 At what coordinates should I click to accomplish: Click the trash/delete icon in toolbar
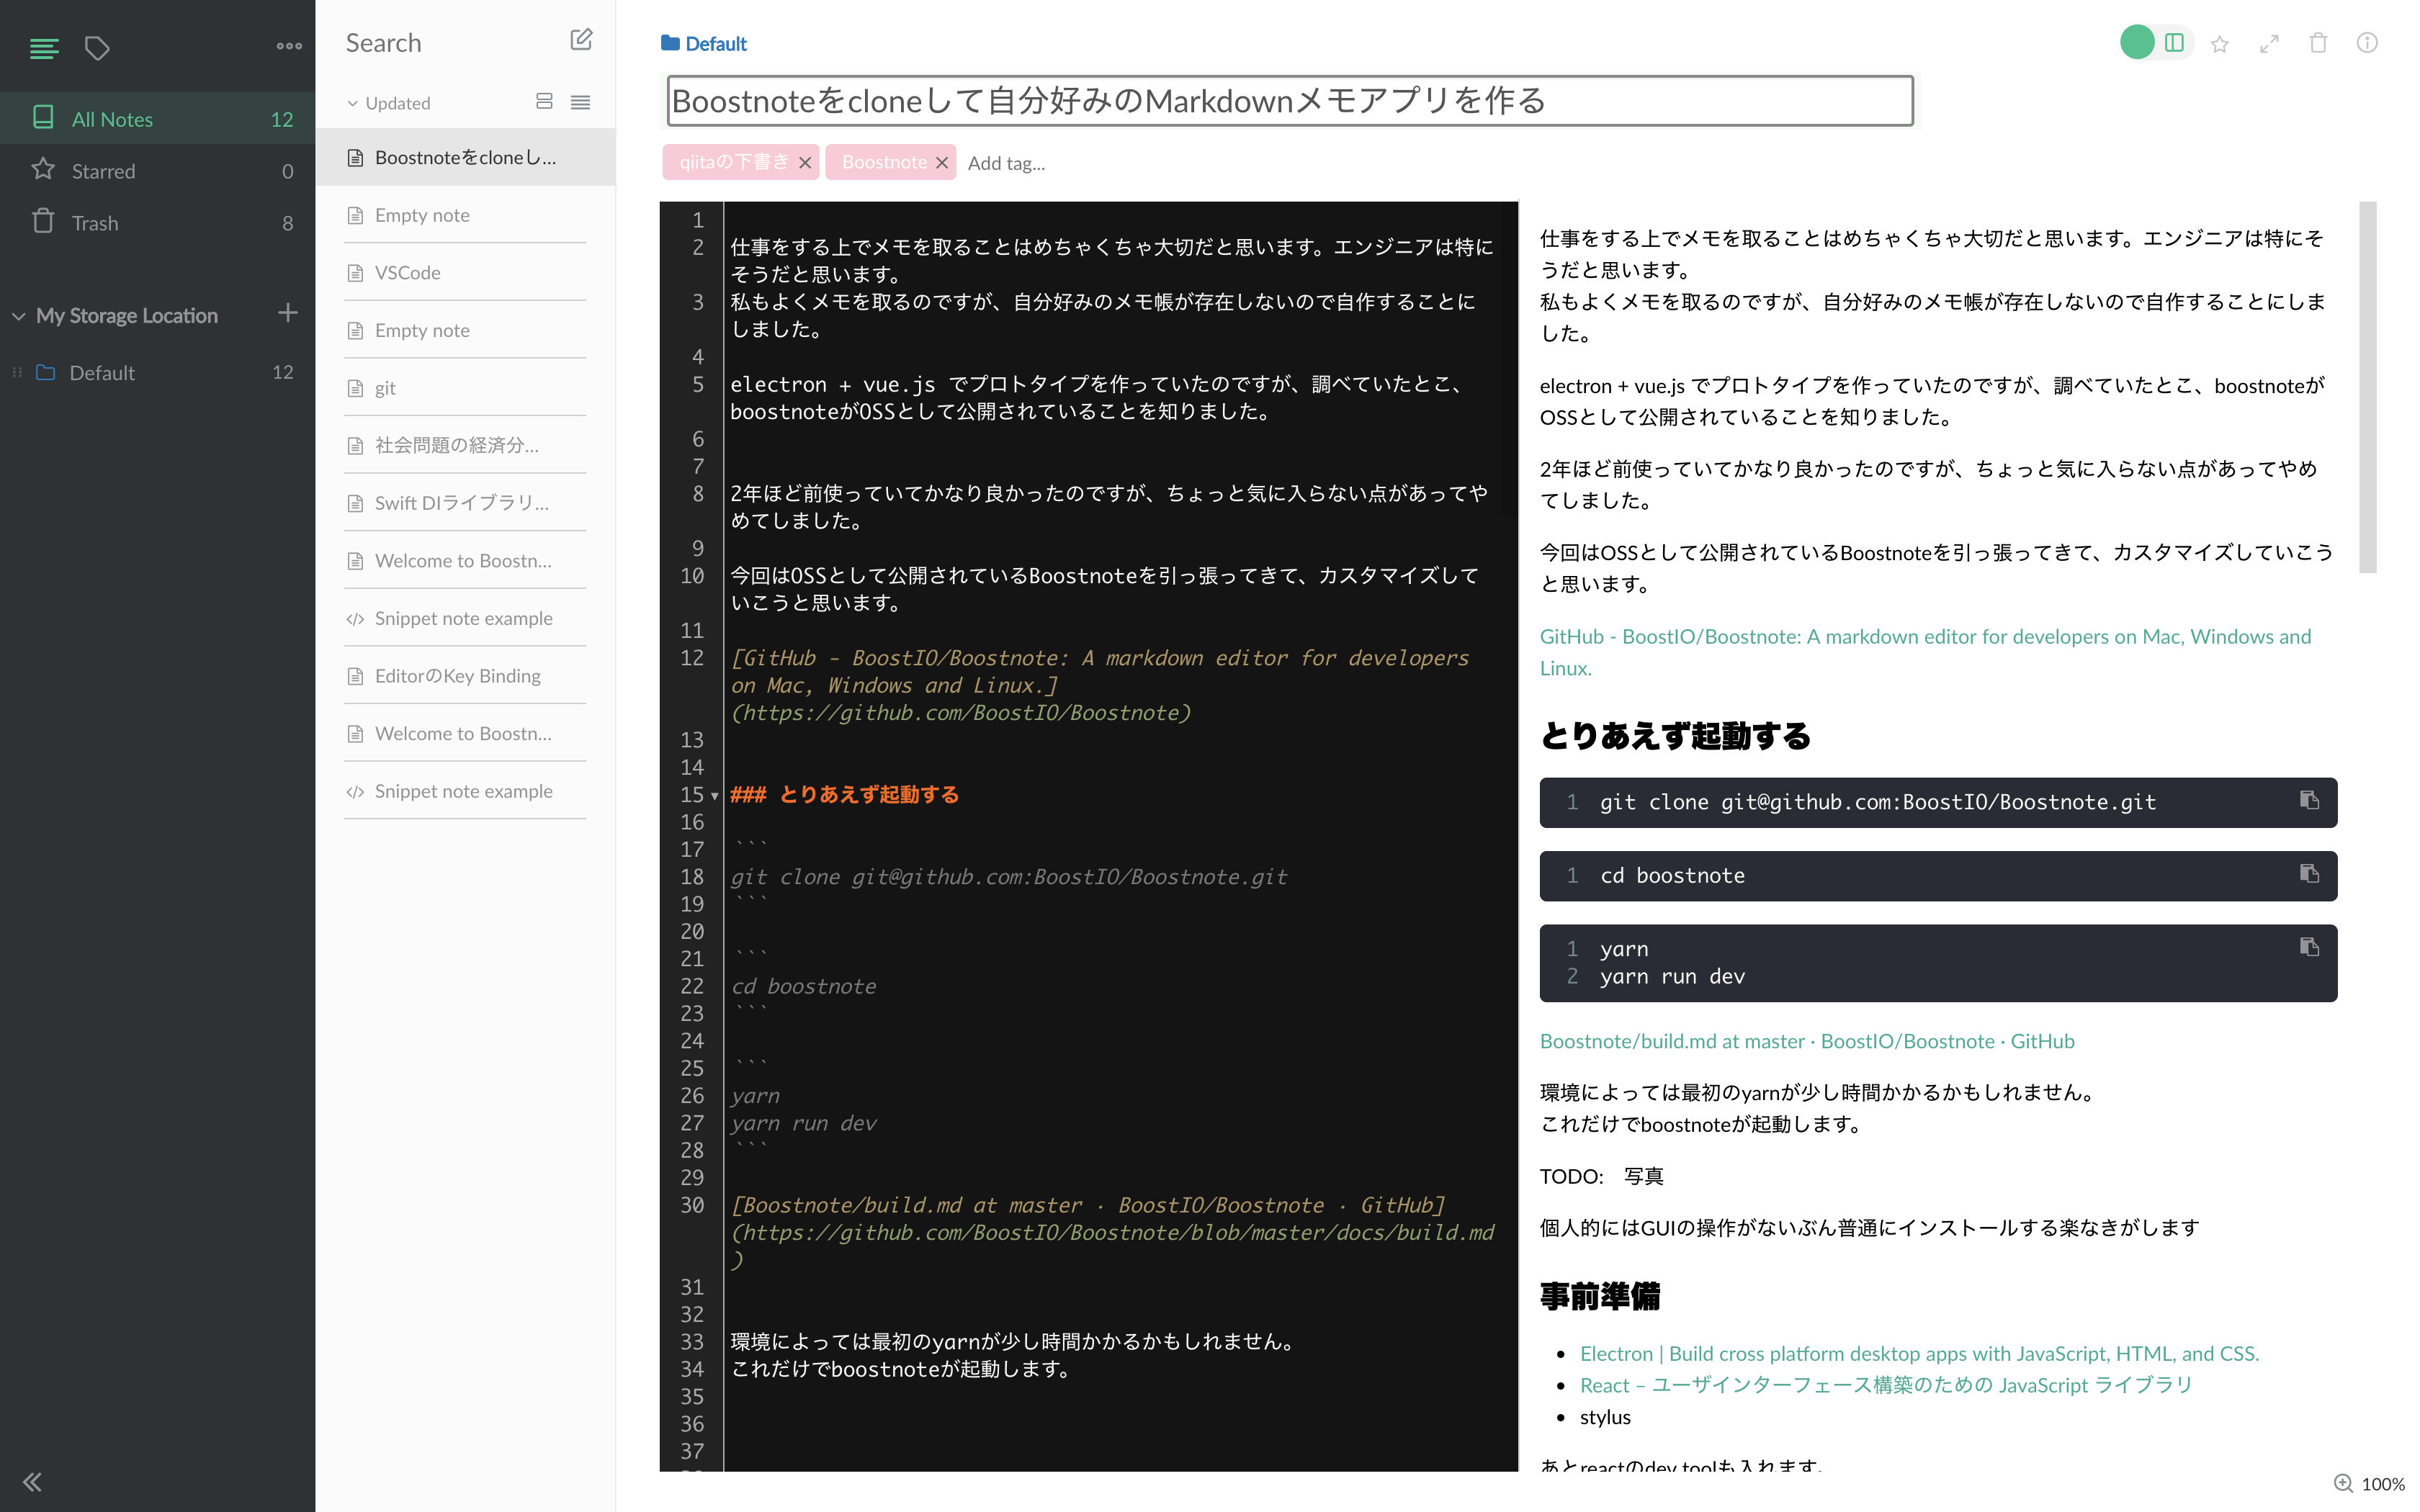click(x=2319, y=43)
